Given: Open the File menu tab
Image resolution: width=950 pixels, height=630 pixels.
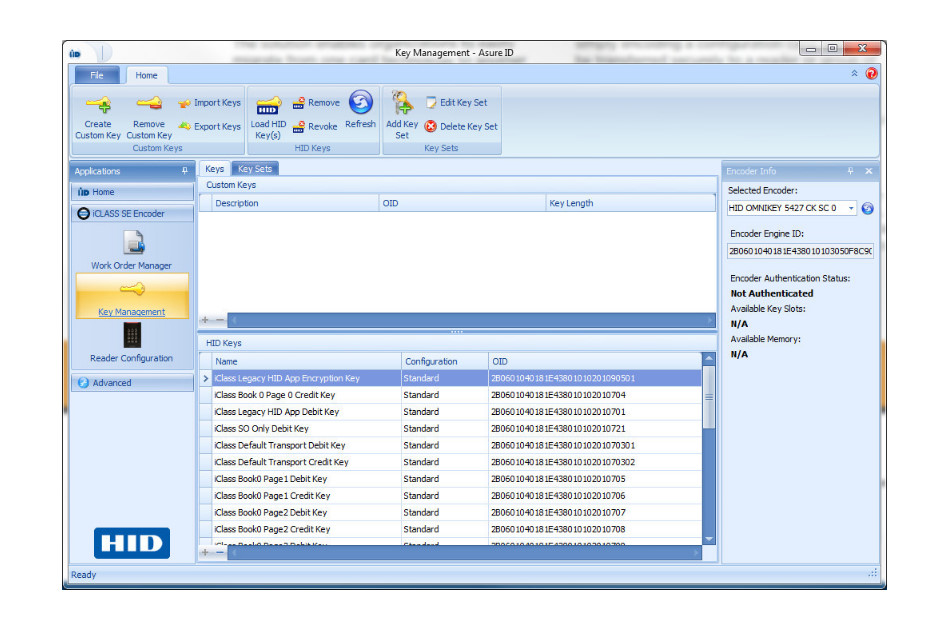Looking at the screenshot, I should coord(97,75).
